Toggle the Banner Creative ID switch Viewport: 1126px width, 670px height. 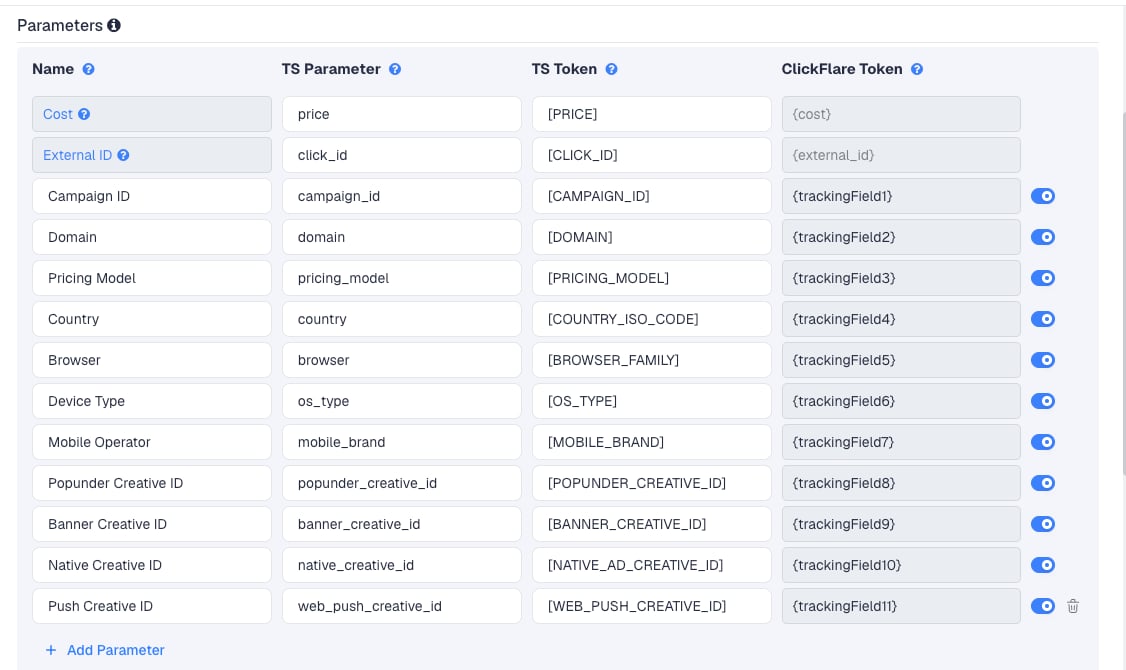(1043, 524)
